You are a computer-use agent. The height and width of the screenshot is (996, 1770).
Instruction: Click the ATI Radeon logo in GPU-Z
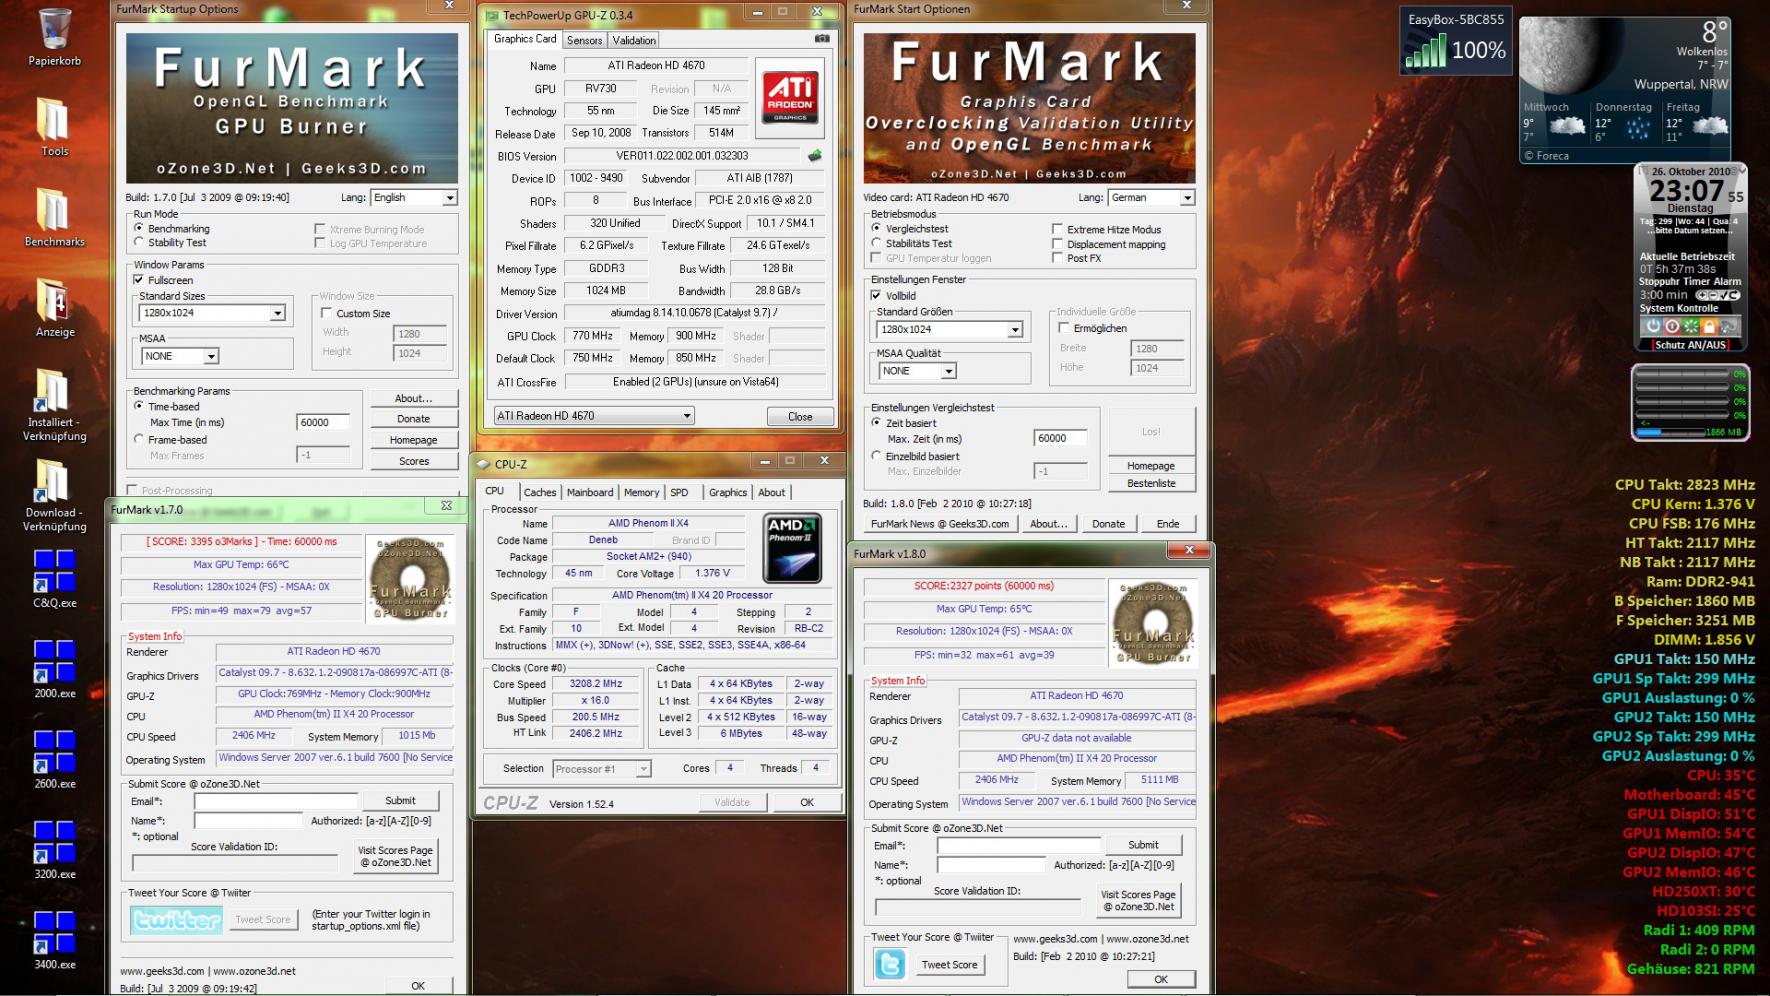click(x=790, y=98)
